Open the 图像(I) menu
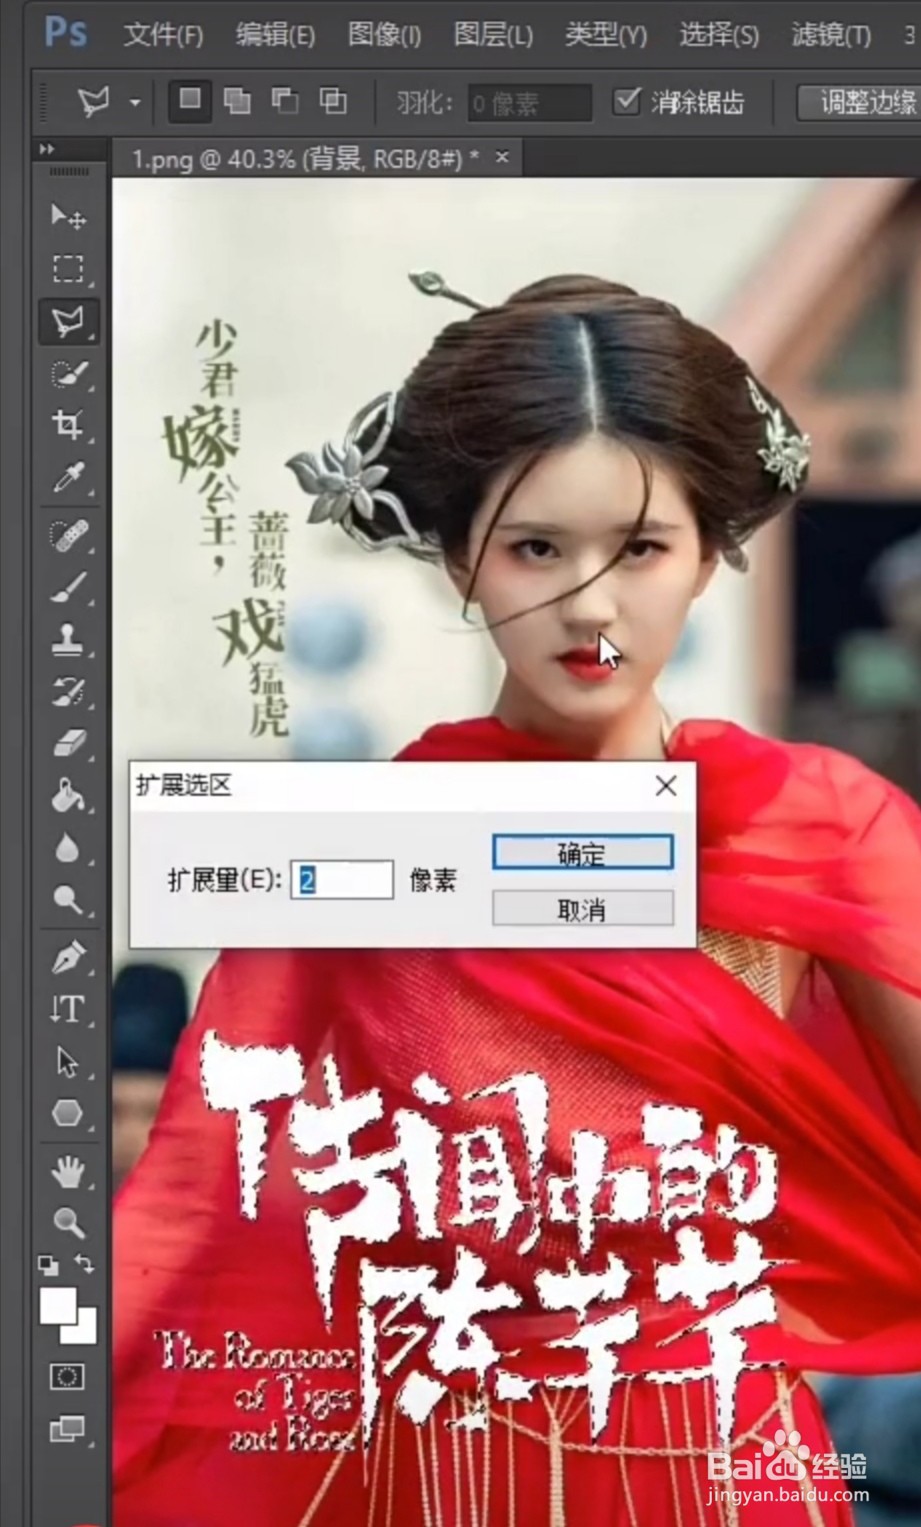The width and height of the screenshot is (921, 1527). 384,35
